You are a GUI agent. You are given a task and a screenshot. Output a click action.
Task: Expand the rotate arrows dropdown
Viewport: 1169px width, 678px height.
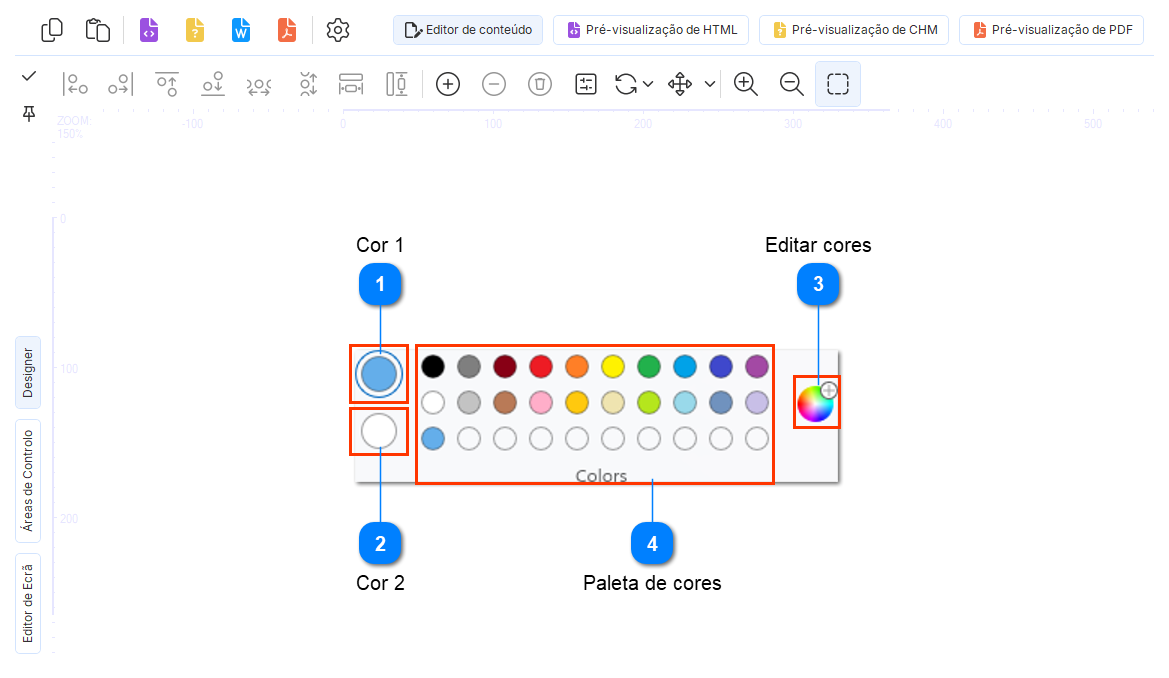tap(648, 85)
